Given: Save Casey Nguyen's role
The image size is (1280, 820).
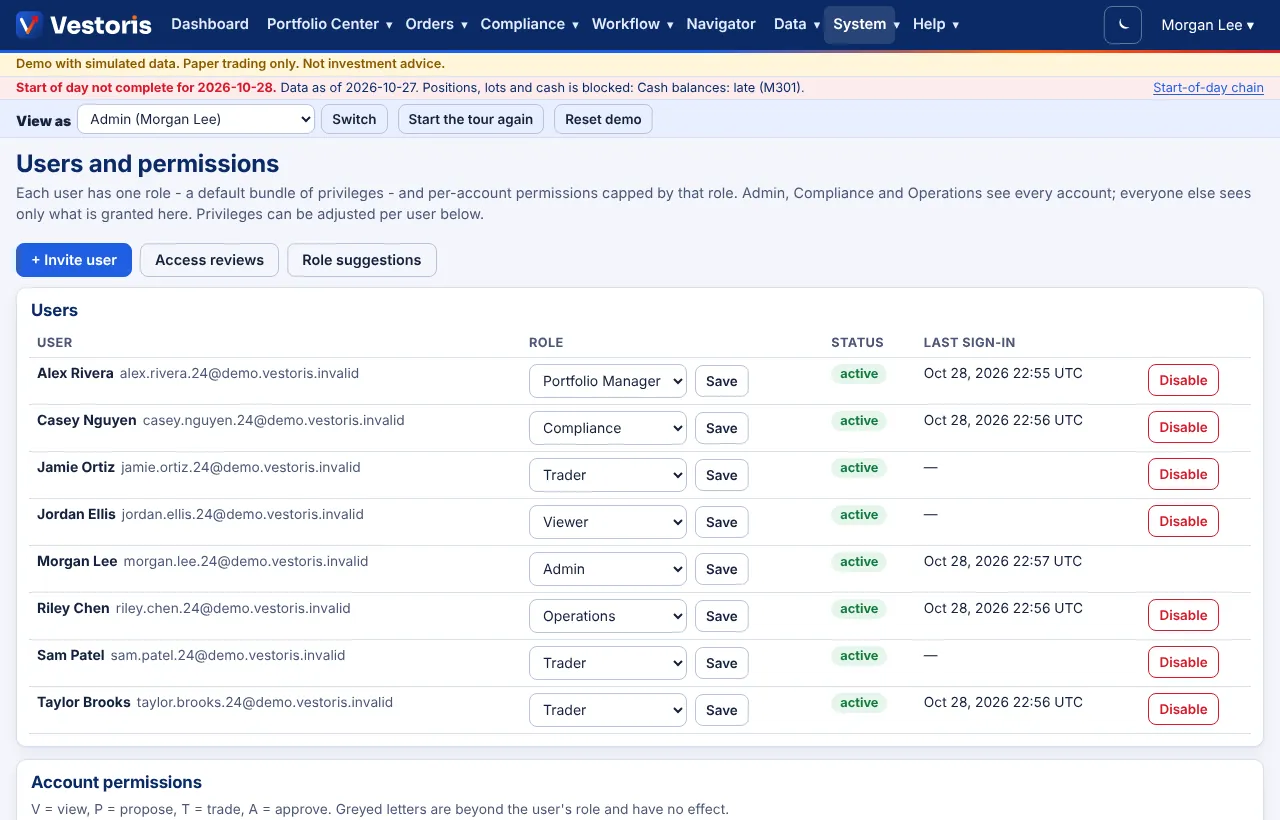Looking at the screenshot, I should [x=722, y=428].
